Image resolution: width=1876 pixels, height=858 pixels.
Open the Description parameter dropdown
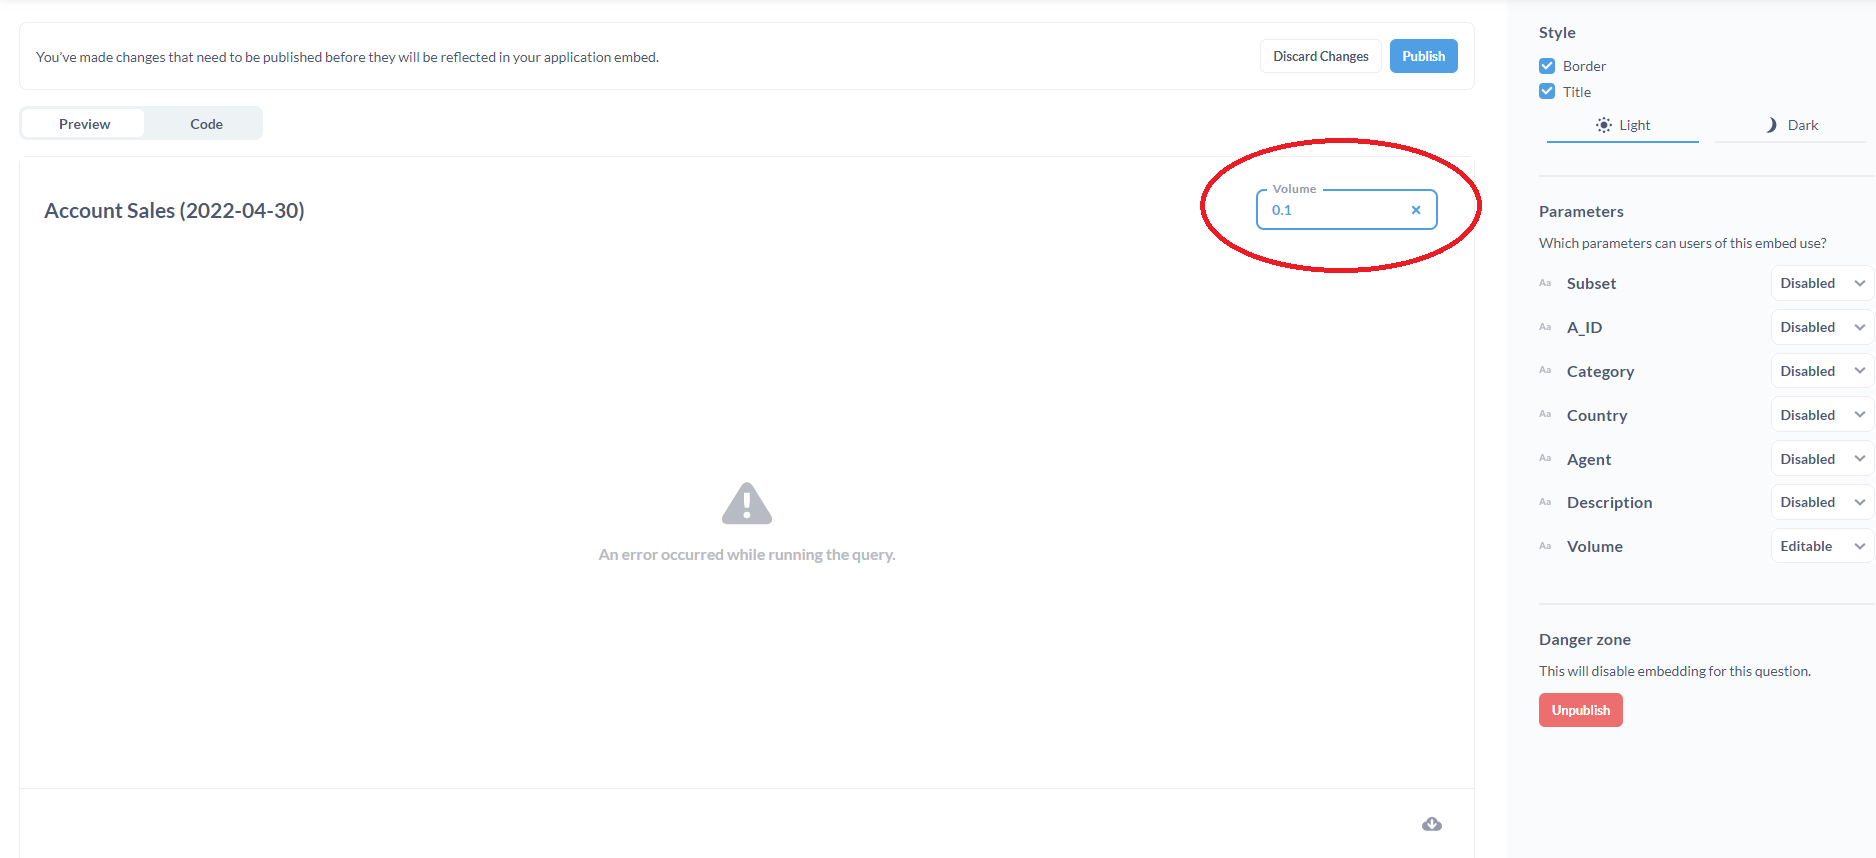coord(1822,502)
